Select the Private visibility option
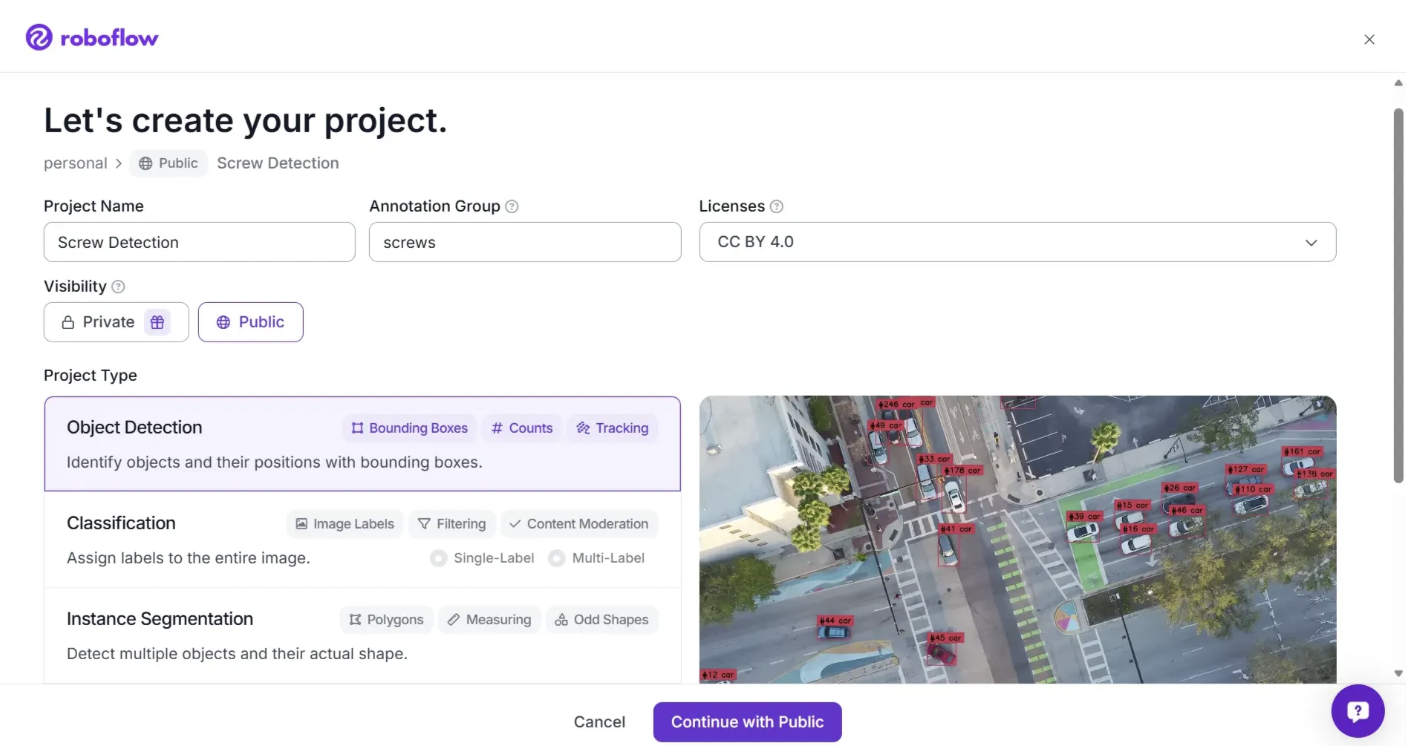The height and width of the screenshot is (754, 1406). pos(98,322)
